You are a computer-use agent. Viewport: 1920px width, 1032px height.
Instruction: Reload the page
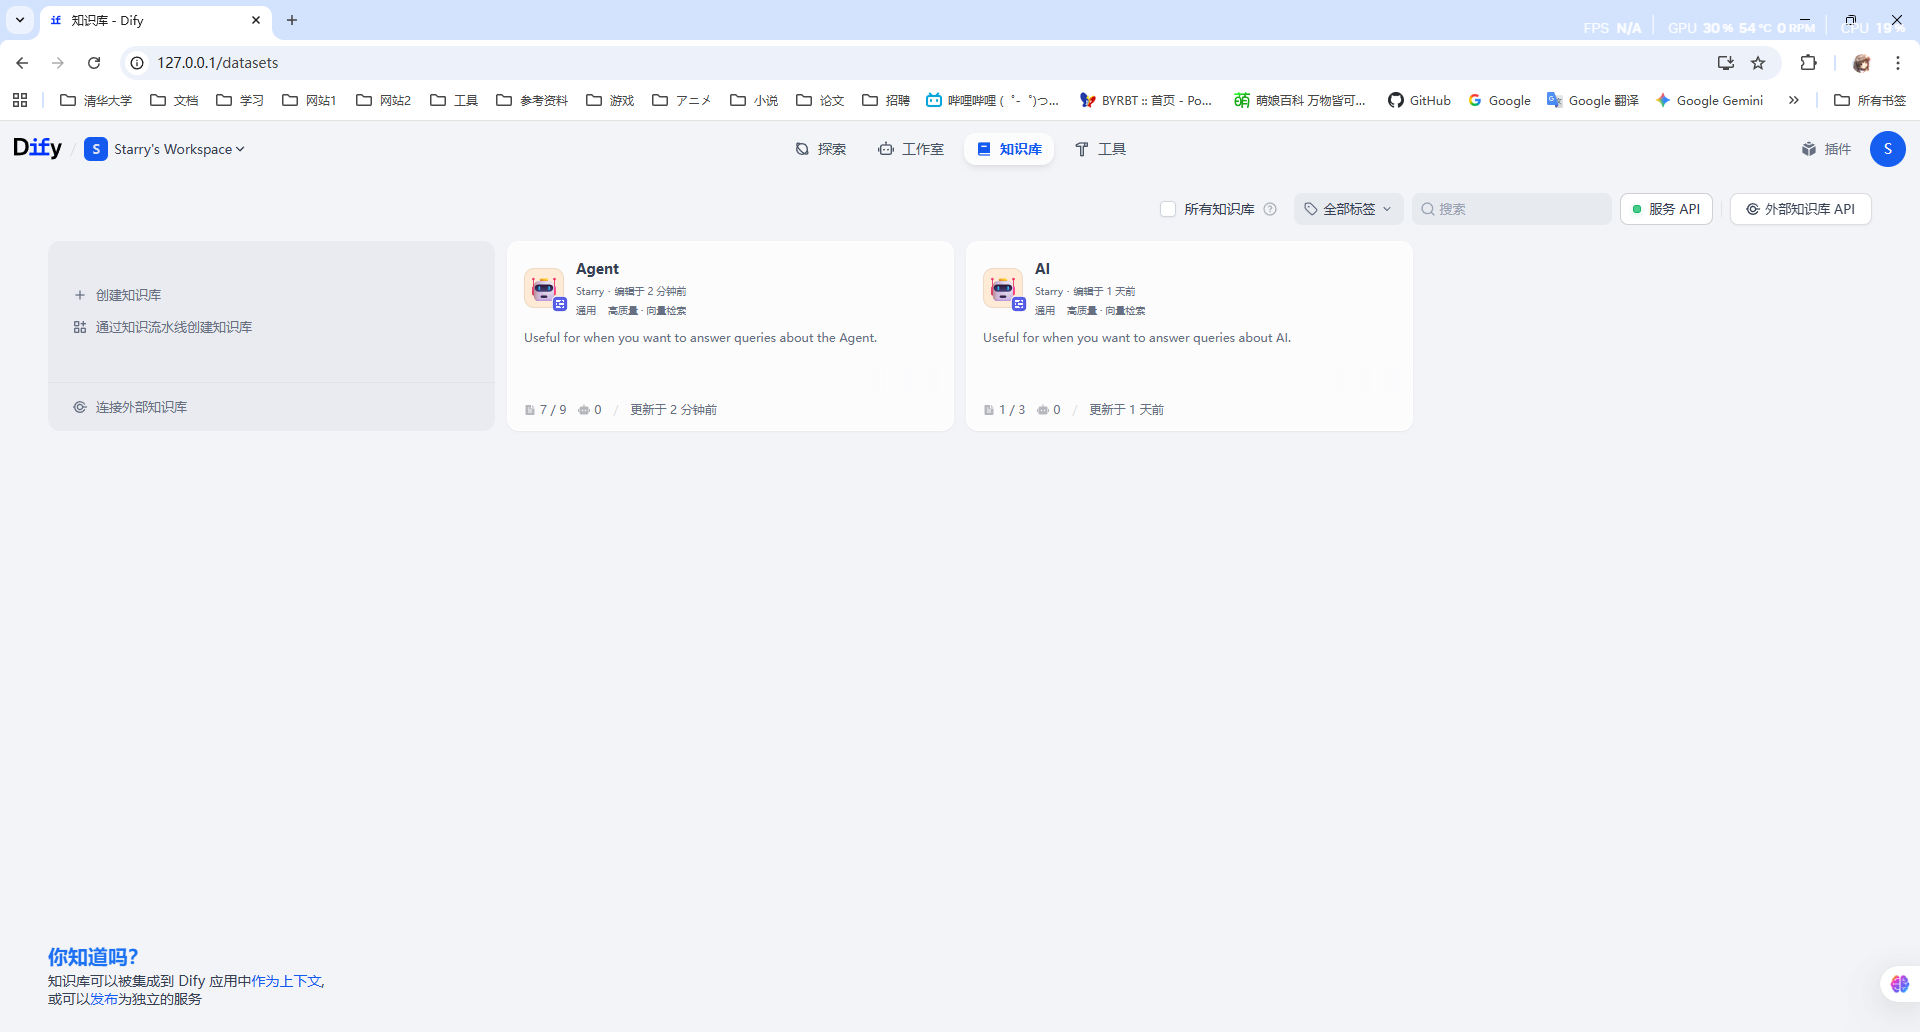pyautogui.click(x=94, y=63)
